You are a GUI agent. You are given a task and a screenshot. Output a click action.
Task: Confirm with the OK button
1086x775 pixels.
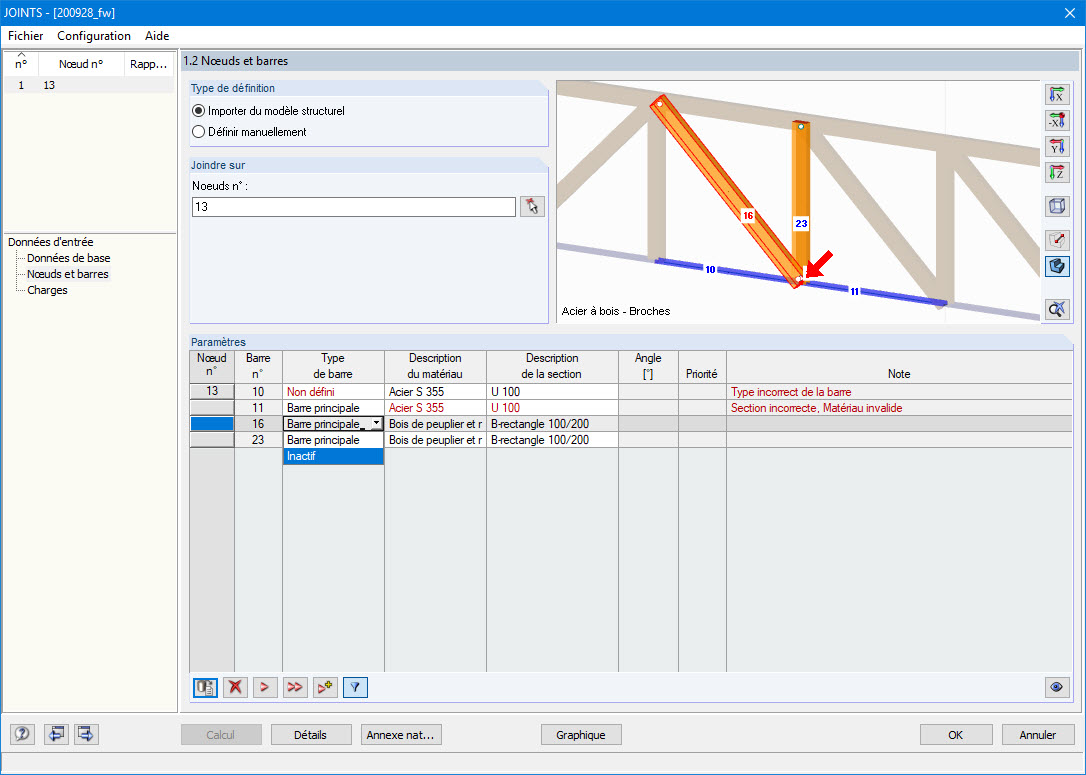coord(956,735)
